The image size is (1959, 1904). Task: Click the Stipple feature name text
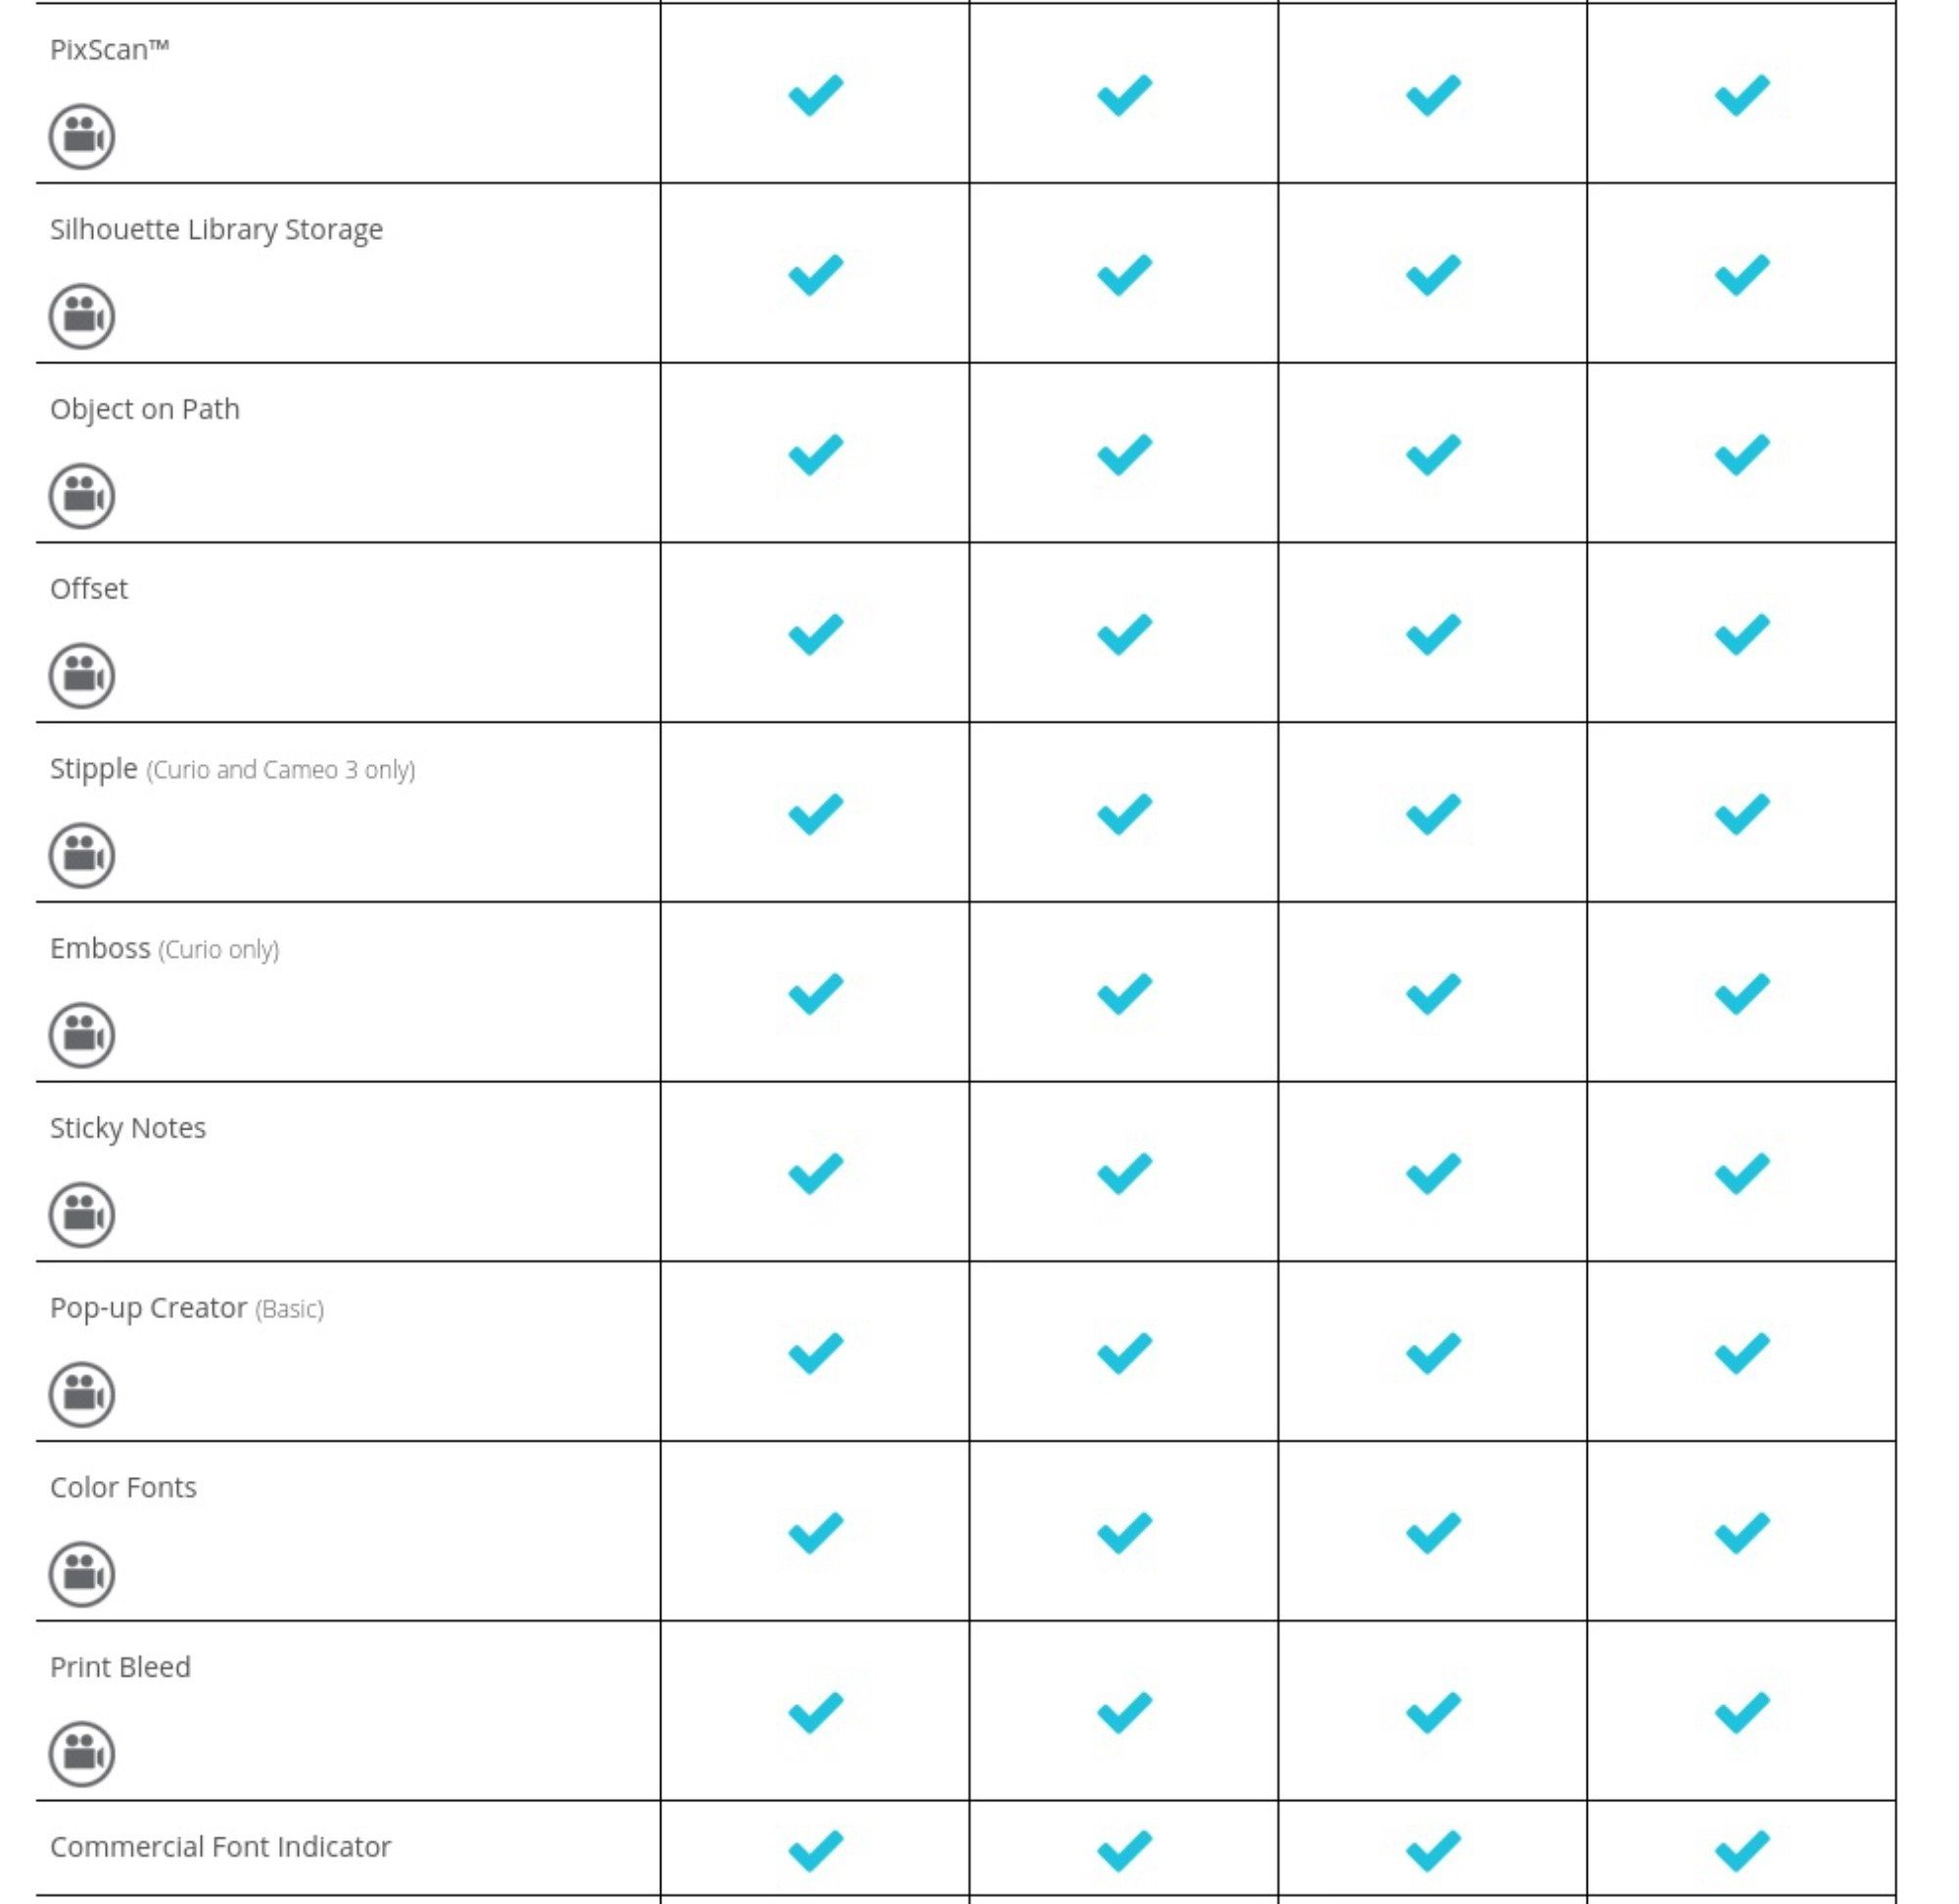click(x=94, y=769)
